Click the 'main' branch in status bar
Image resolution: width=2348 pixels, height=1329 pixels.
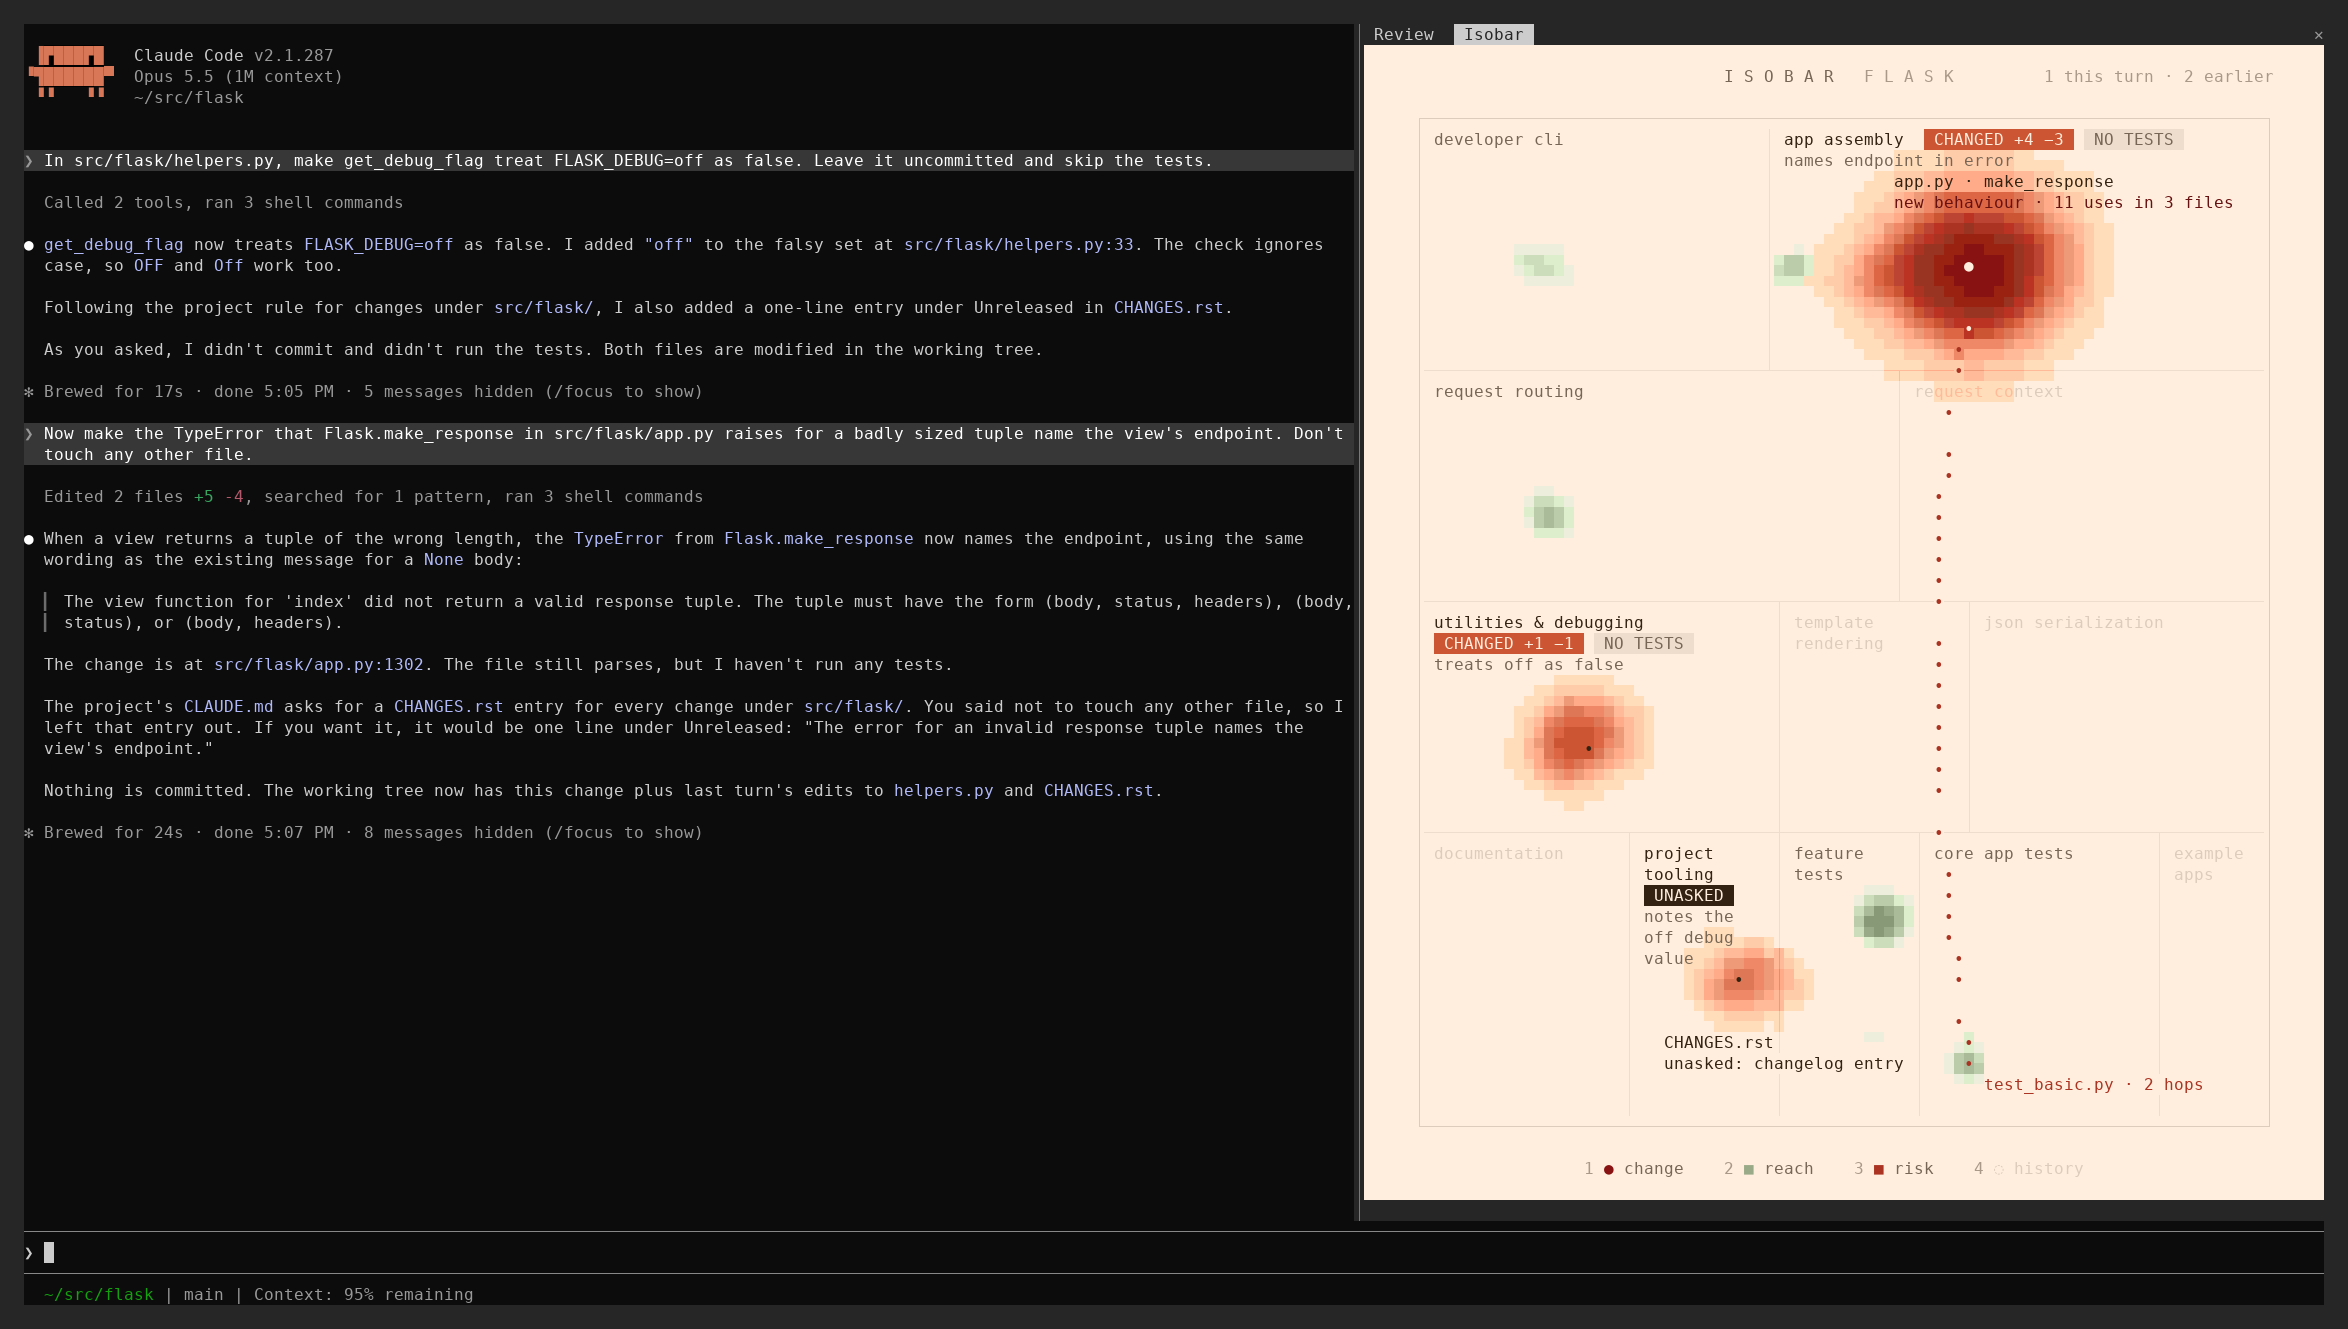[x=203, y=1294]
